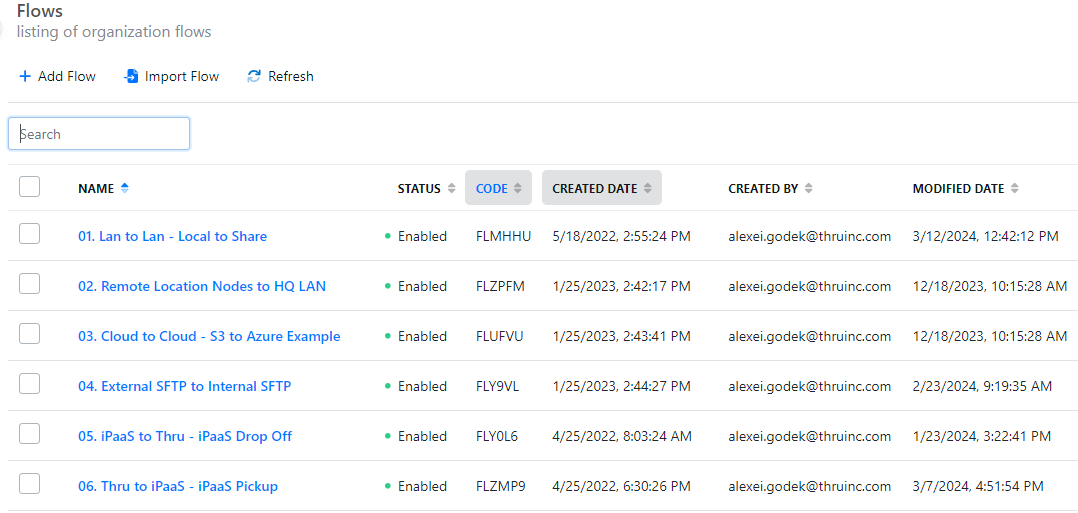The width and height of the screenshot is (1078, 513).
Task: Select checkbox for 04. External SFTP flow
Action: point(30,384)
